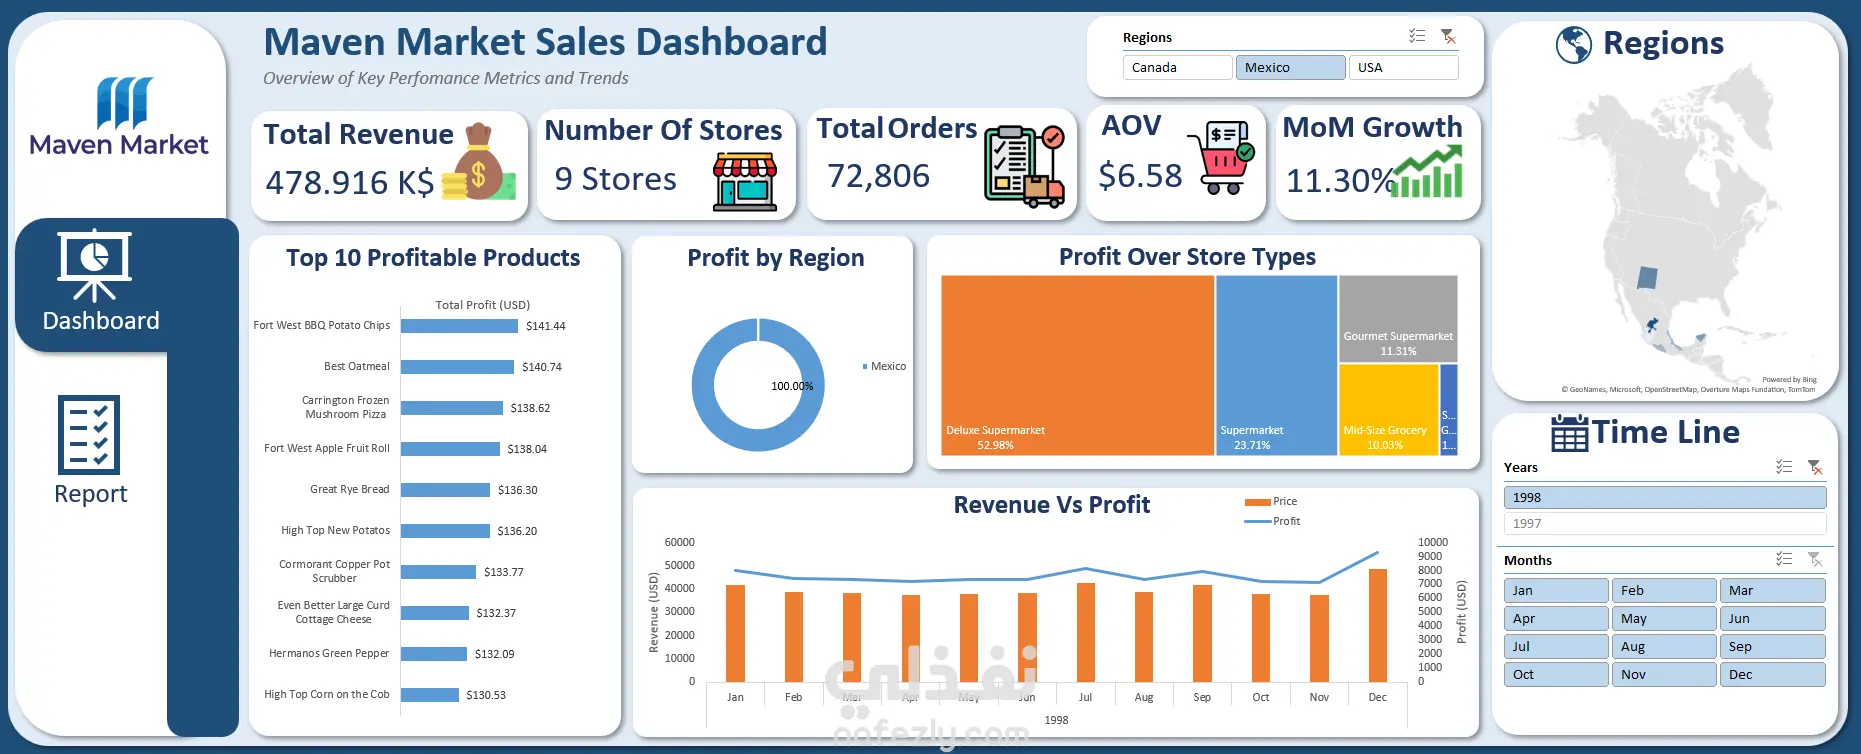Filter by Mar in Months slicer

[x=1773, y=590]
